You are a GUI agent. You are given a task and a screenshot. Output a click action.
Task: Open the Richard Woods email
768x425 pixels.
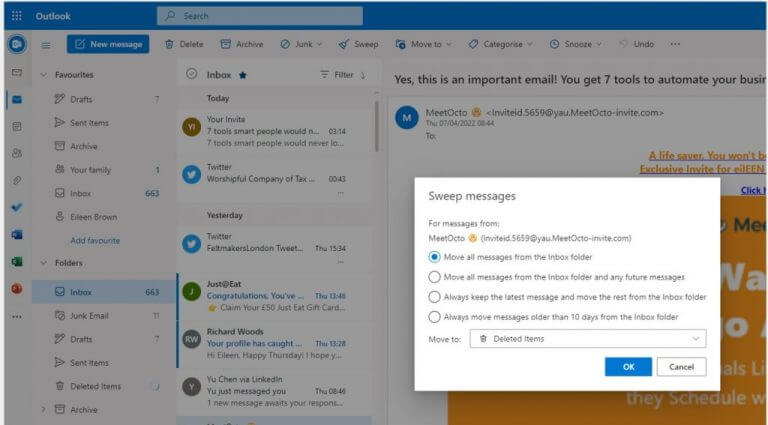(276, 344)
